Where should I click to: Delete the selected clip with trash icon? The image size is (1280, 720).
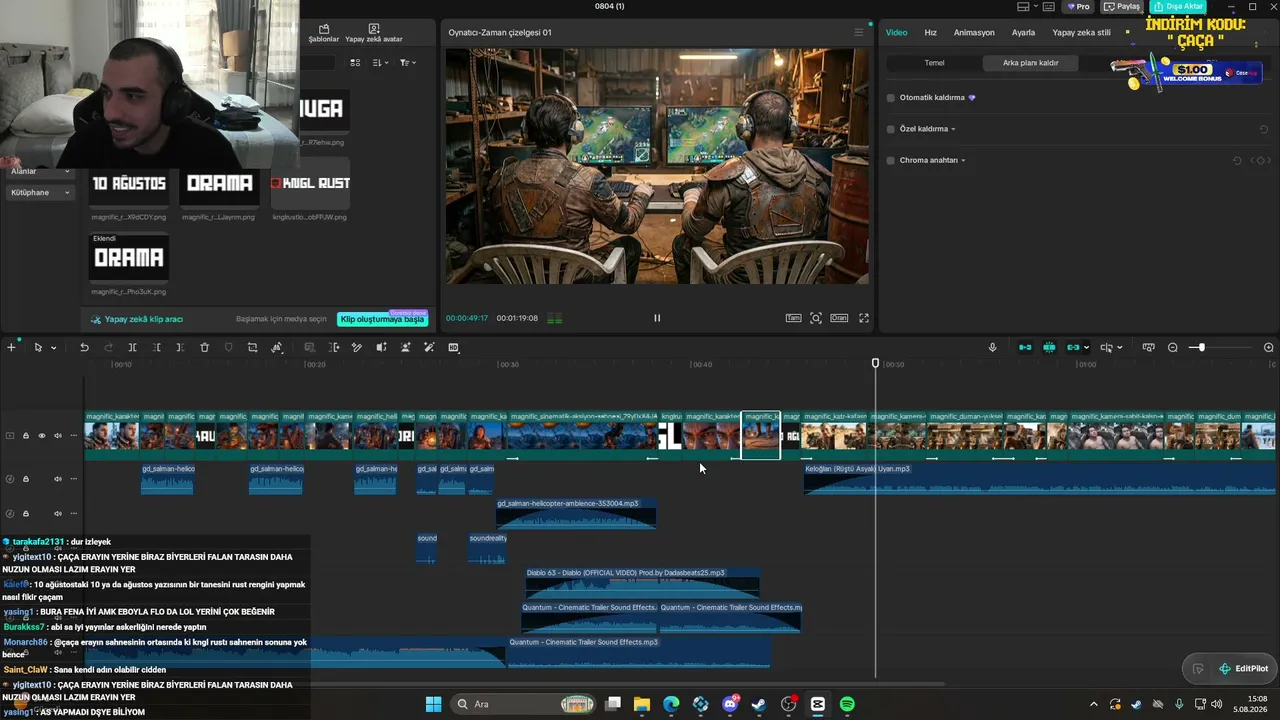(x=204, y=348)
